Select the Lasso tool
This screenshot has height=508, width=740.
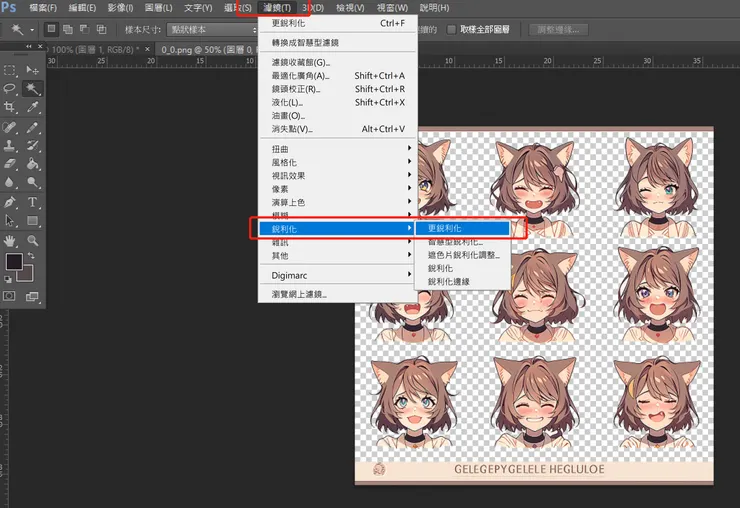[9, 89]
